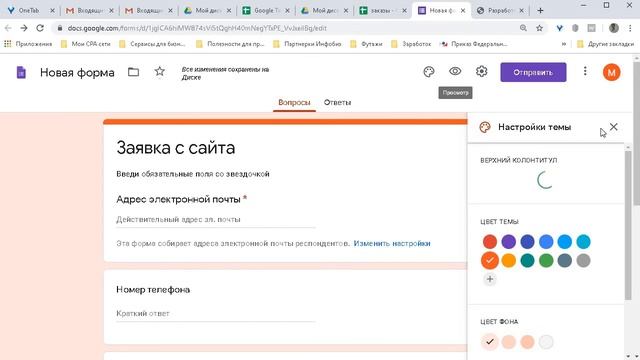Select the Адрес электронной почты question title
Viewport: 640px width, 360px height.
click(x=178, y=199)
